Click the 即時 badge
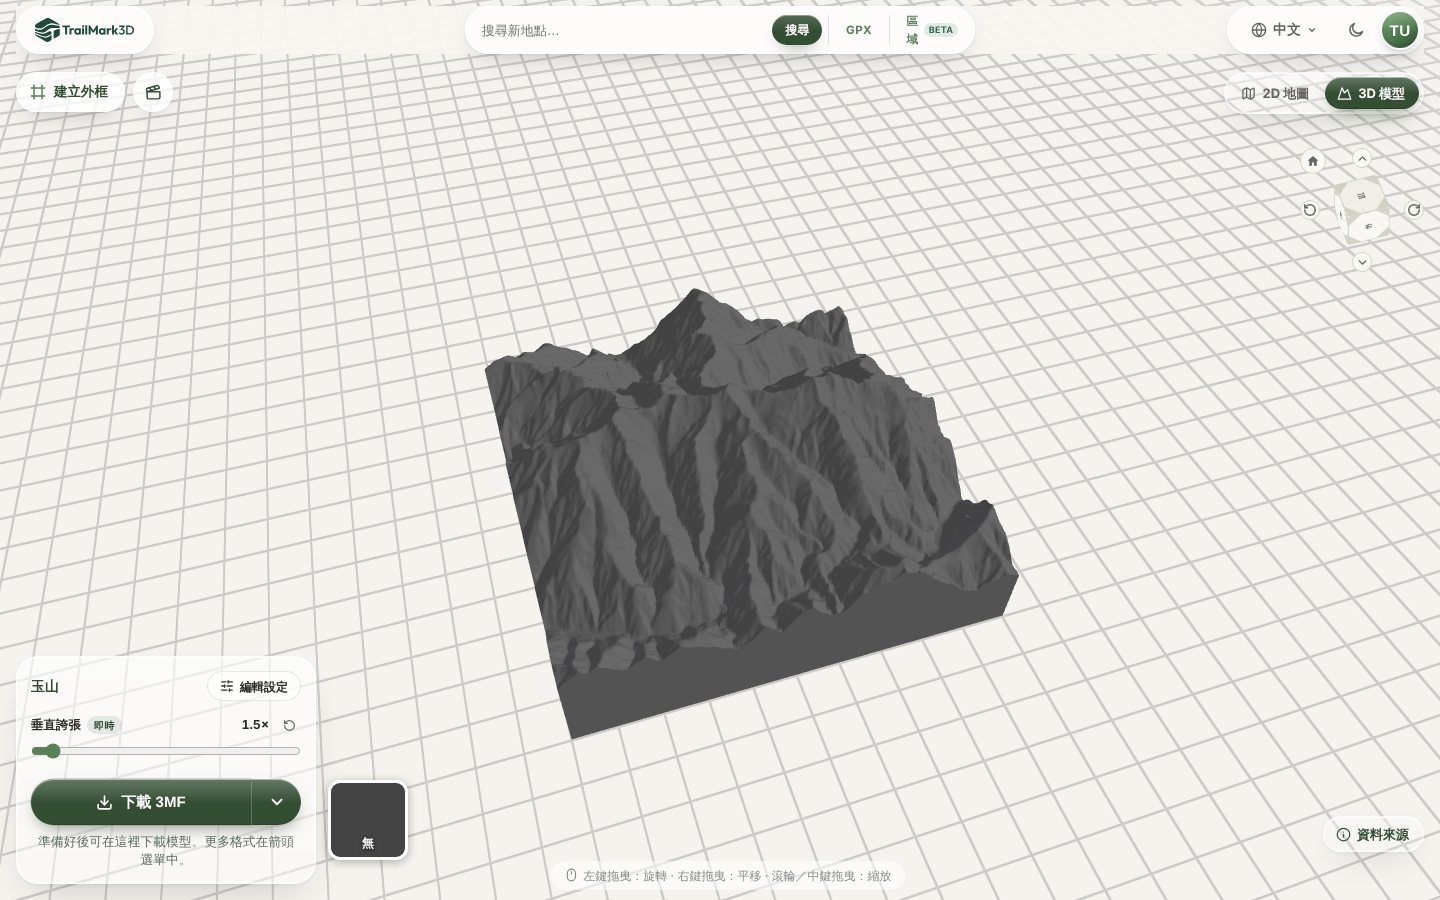The image size is (1440, 900). point(104,725)
